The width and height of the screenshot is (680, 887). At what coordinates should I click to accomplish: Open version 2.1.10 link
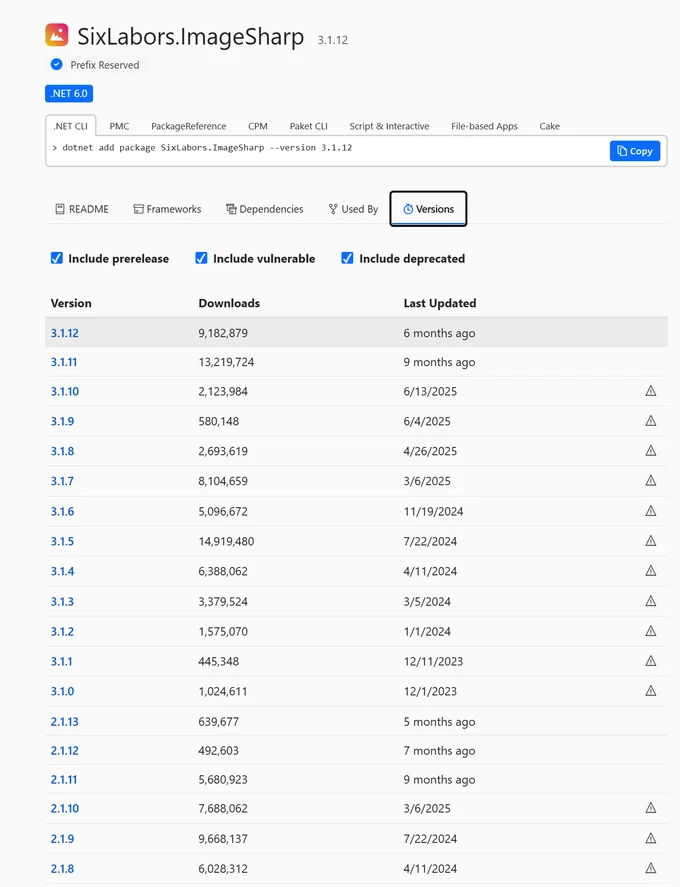(64, 808)
